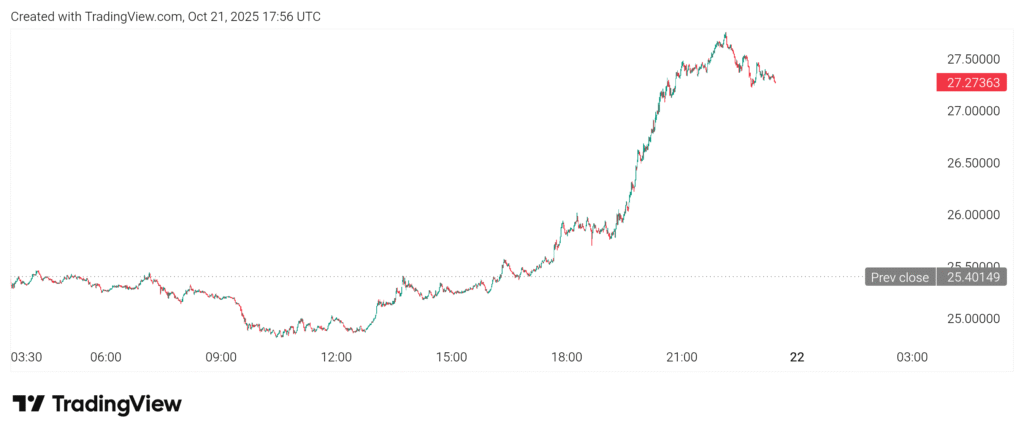
Task: Click the "22" date marker on time axis
Action: coord(797,356)
